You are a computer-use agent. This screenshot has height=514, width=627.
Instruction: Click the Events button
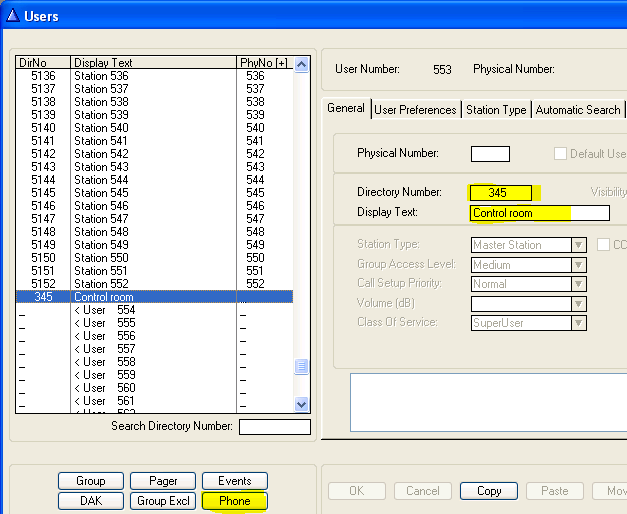235,481
